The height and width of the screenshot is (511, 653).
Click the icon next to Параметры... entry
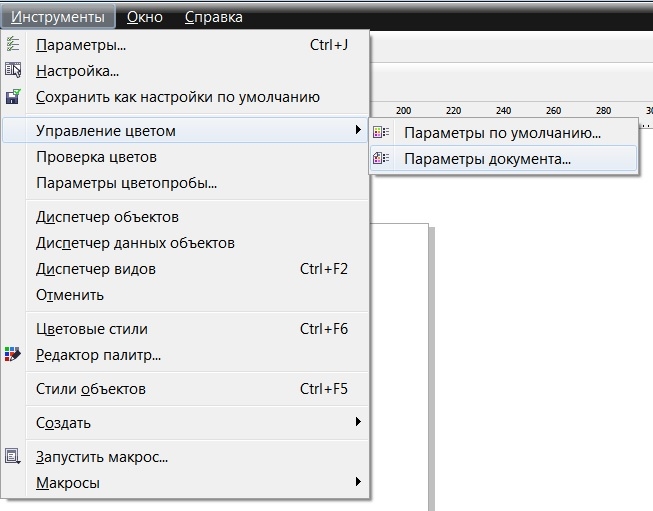coord(13,44)
